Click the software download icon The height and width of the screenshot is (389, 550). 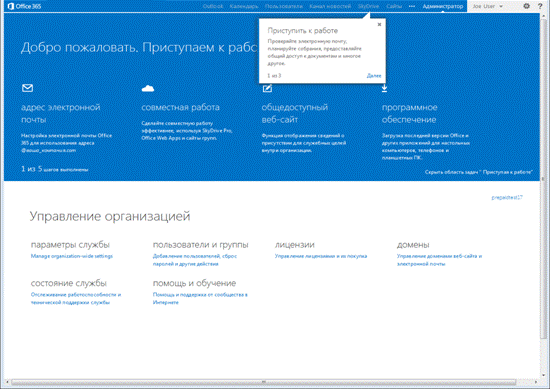384,88
